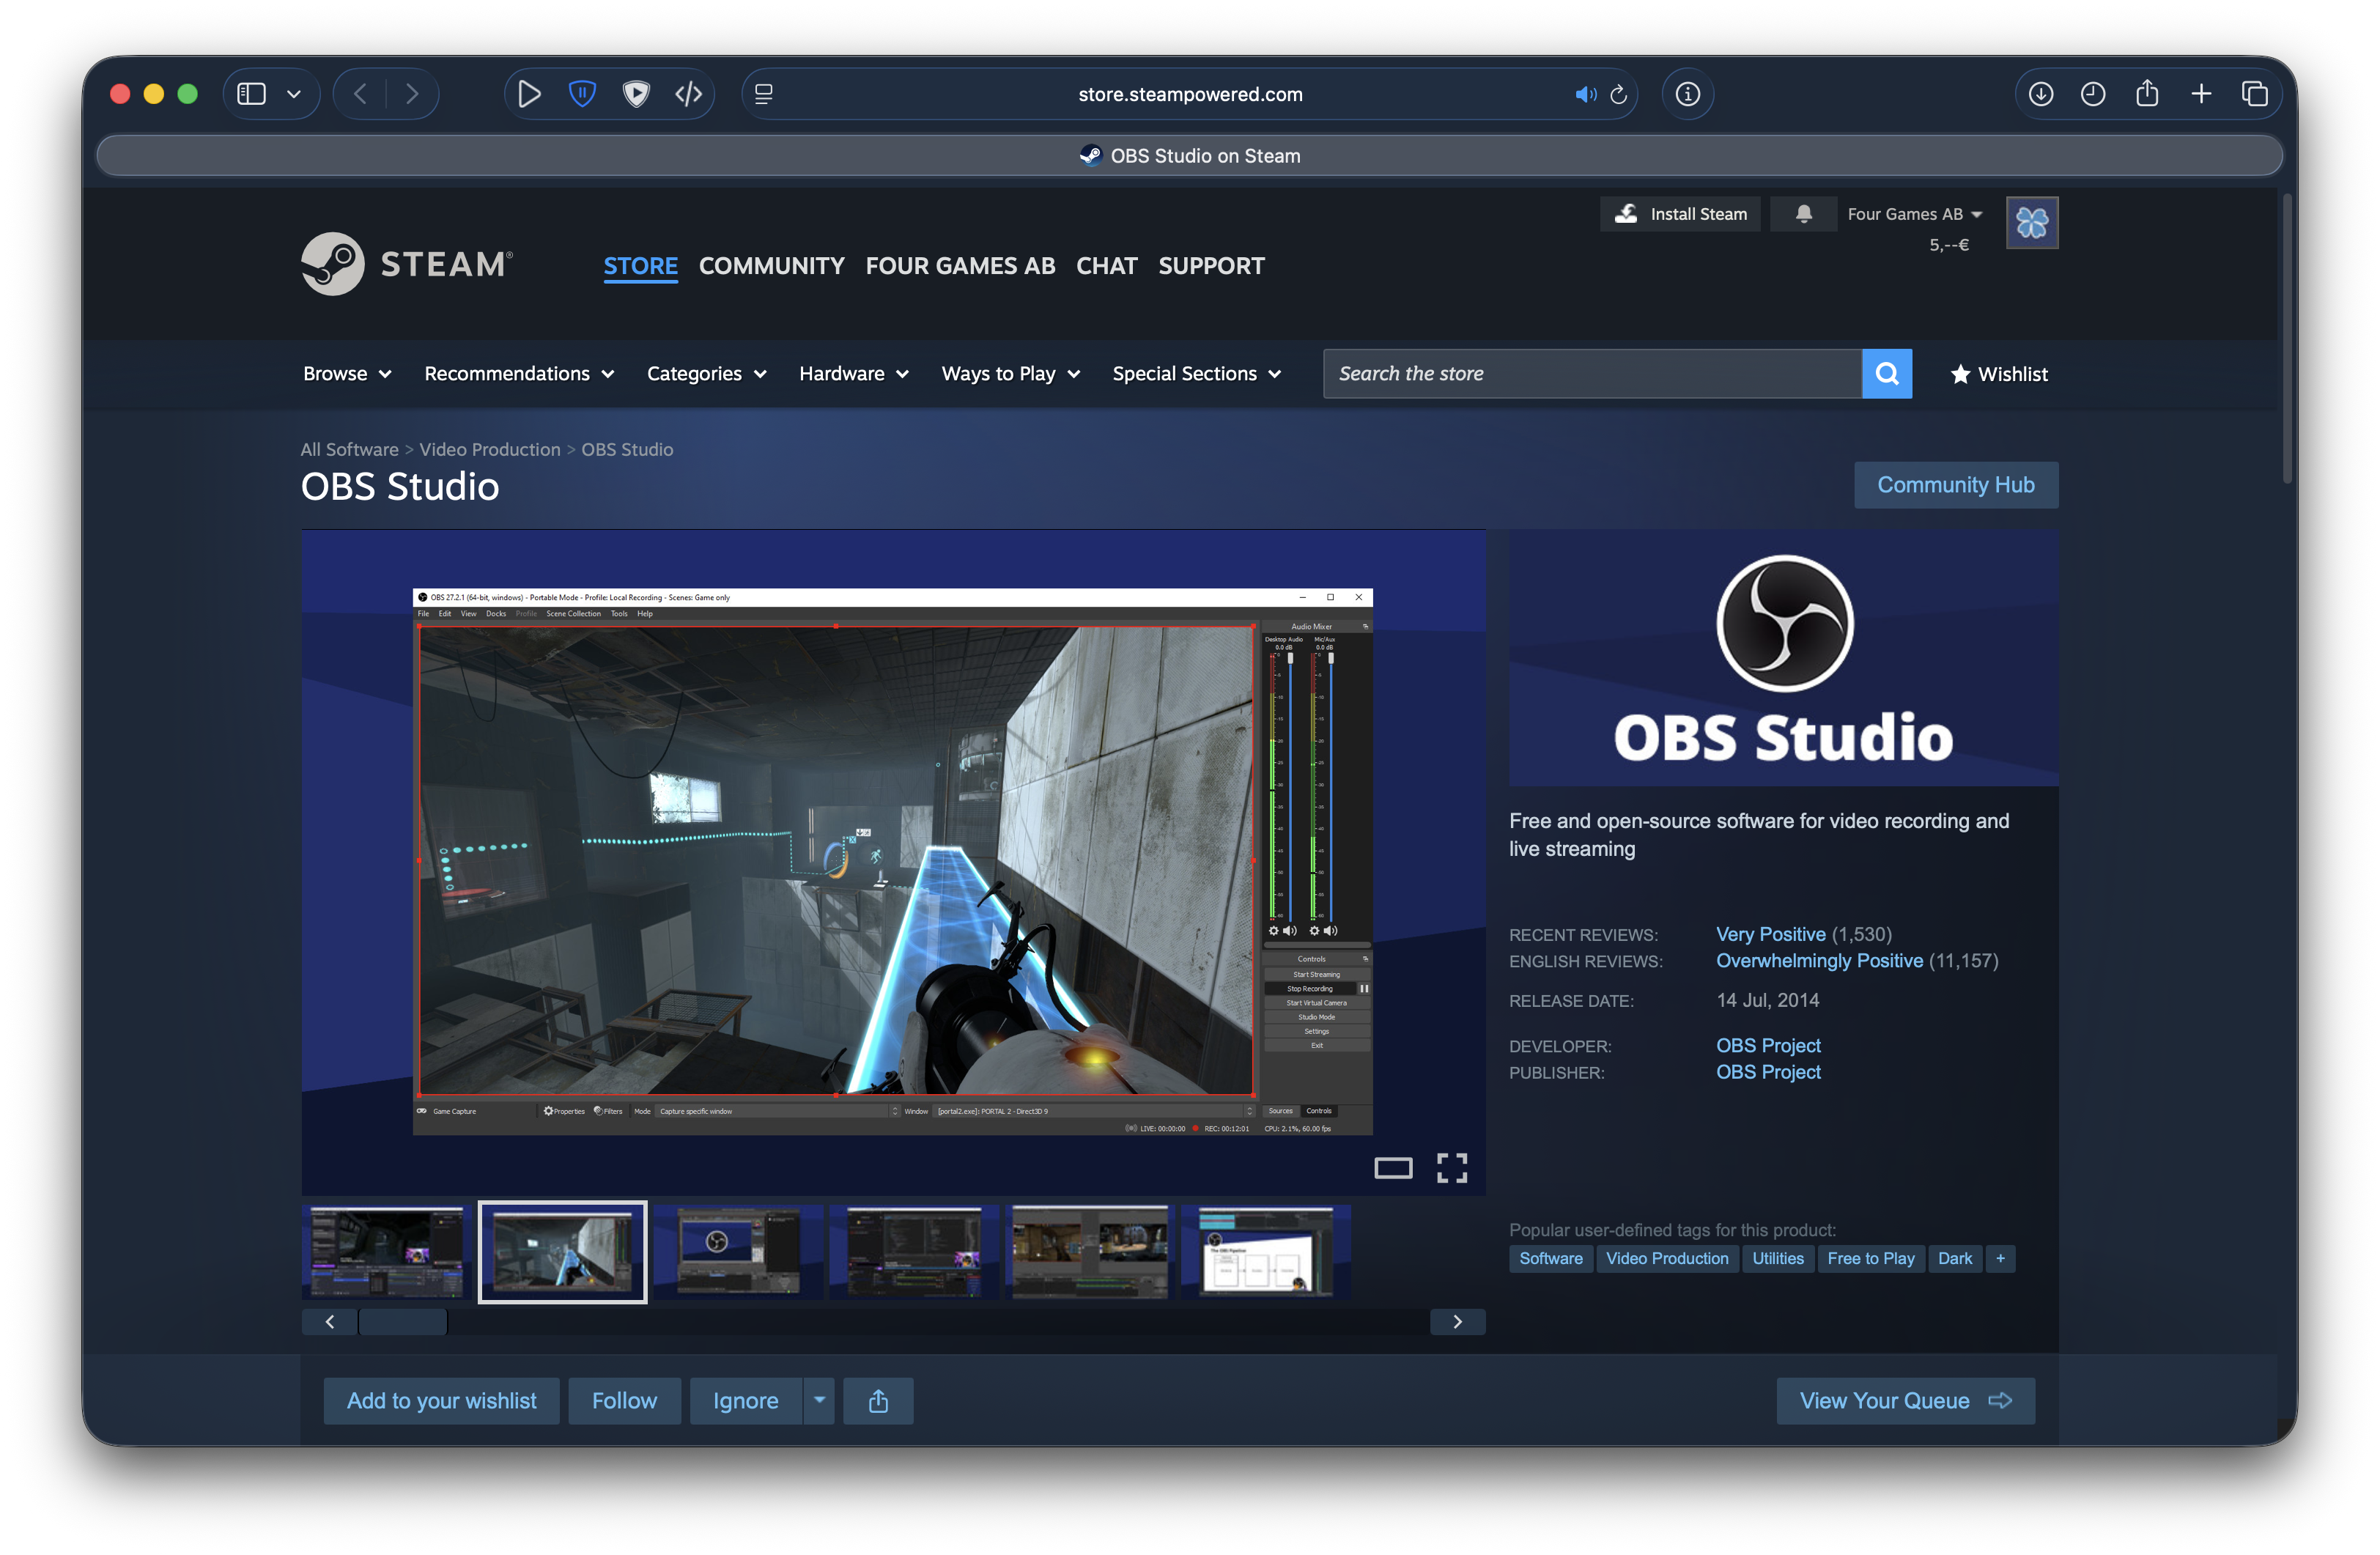The image size is (2380, 1555).
Task: Click the store search magnifier button
Action: click(x=1887, y=374)
